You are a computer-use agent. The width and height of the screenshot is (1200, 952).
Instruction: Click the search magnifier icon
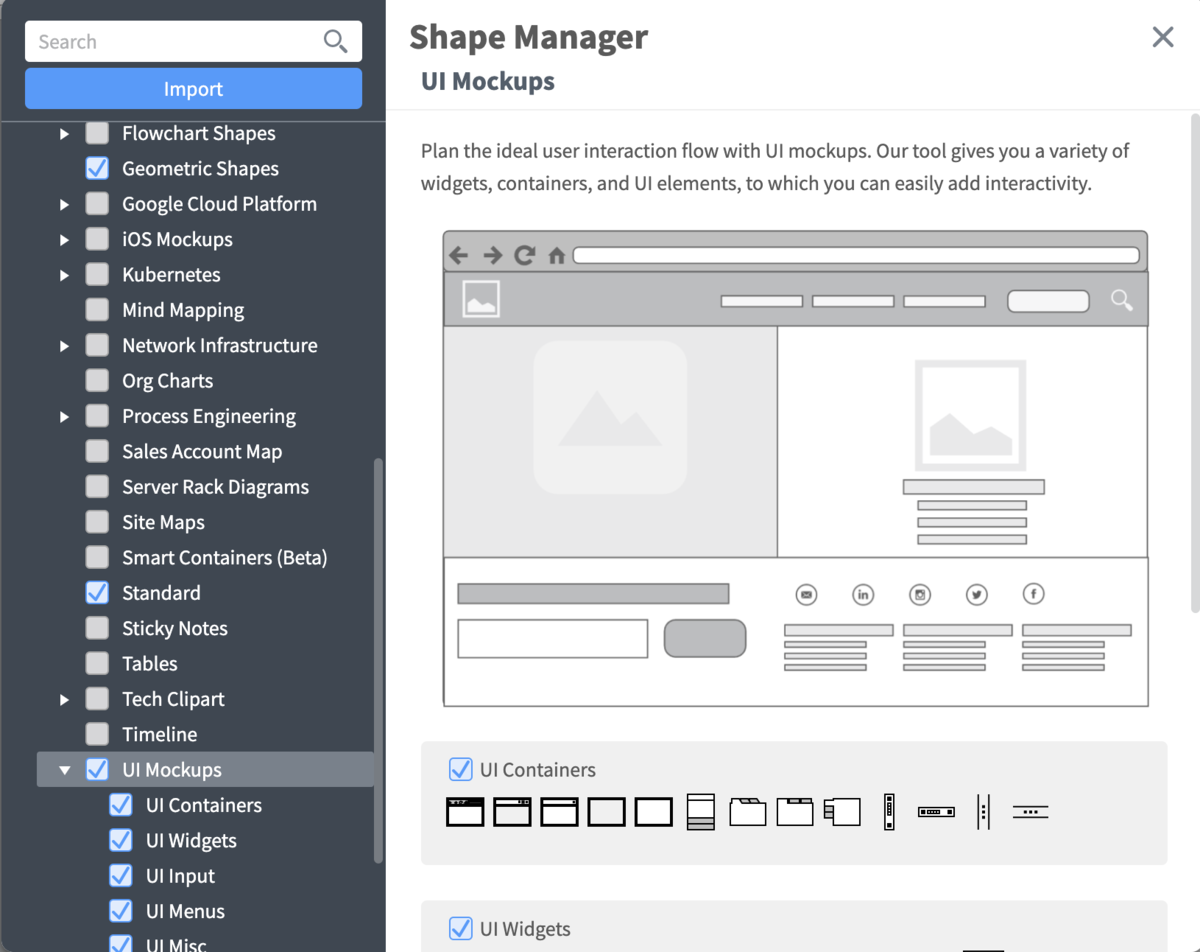(335, 41)
